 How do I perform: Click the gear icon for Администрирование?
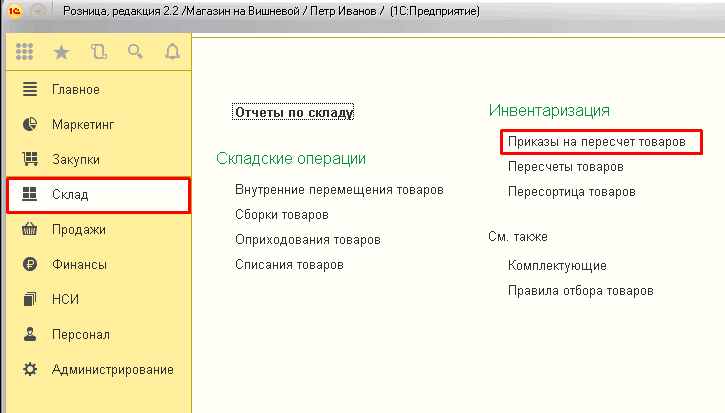(x=29, y=369)
